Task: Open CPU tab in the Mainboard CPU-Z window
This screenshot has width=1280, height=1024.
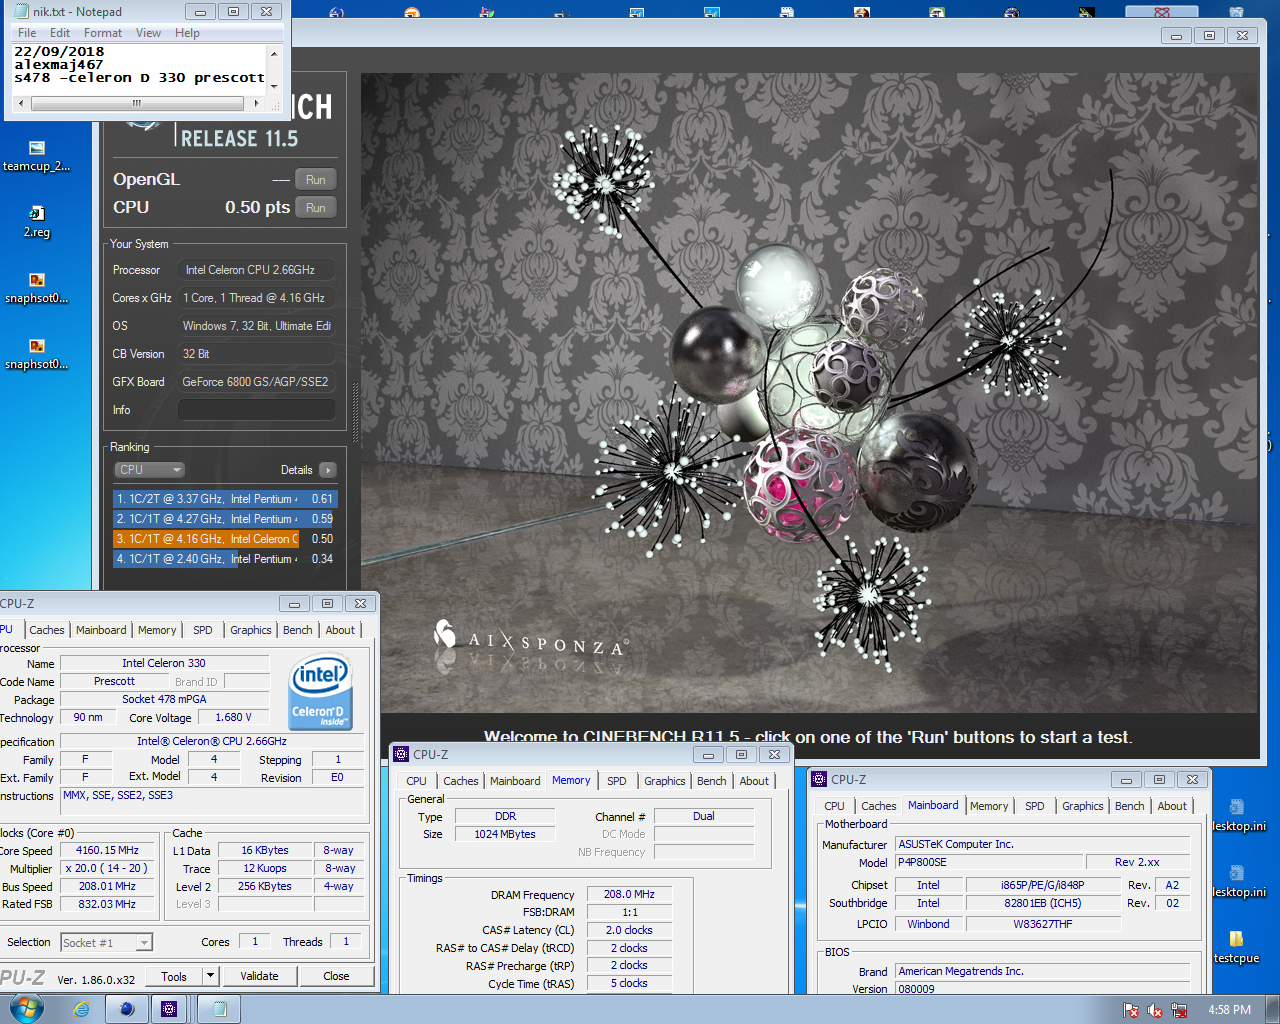Action: (835, 806)
